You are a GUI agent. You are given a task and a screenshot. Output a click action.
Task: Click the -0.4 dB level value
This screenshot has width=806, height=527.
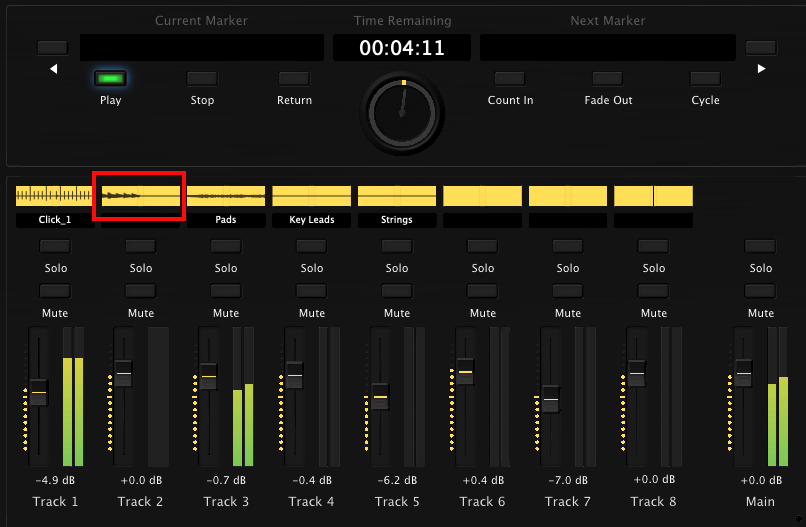(x=312, y=480)
